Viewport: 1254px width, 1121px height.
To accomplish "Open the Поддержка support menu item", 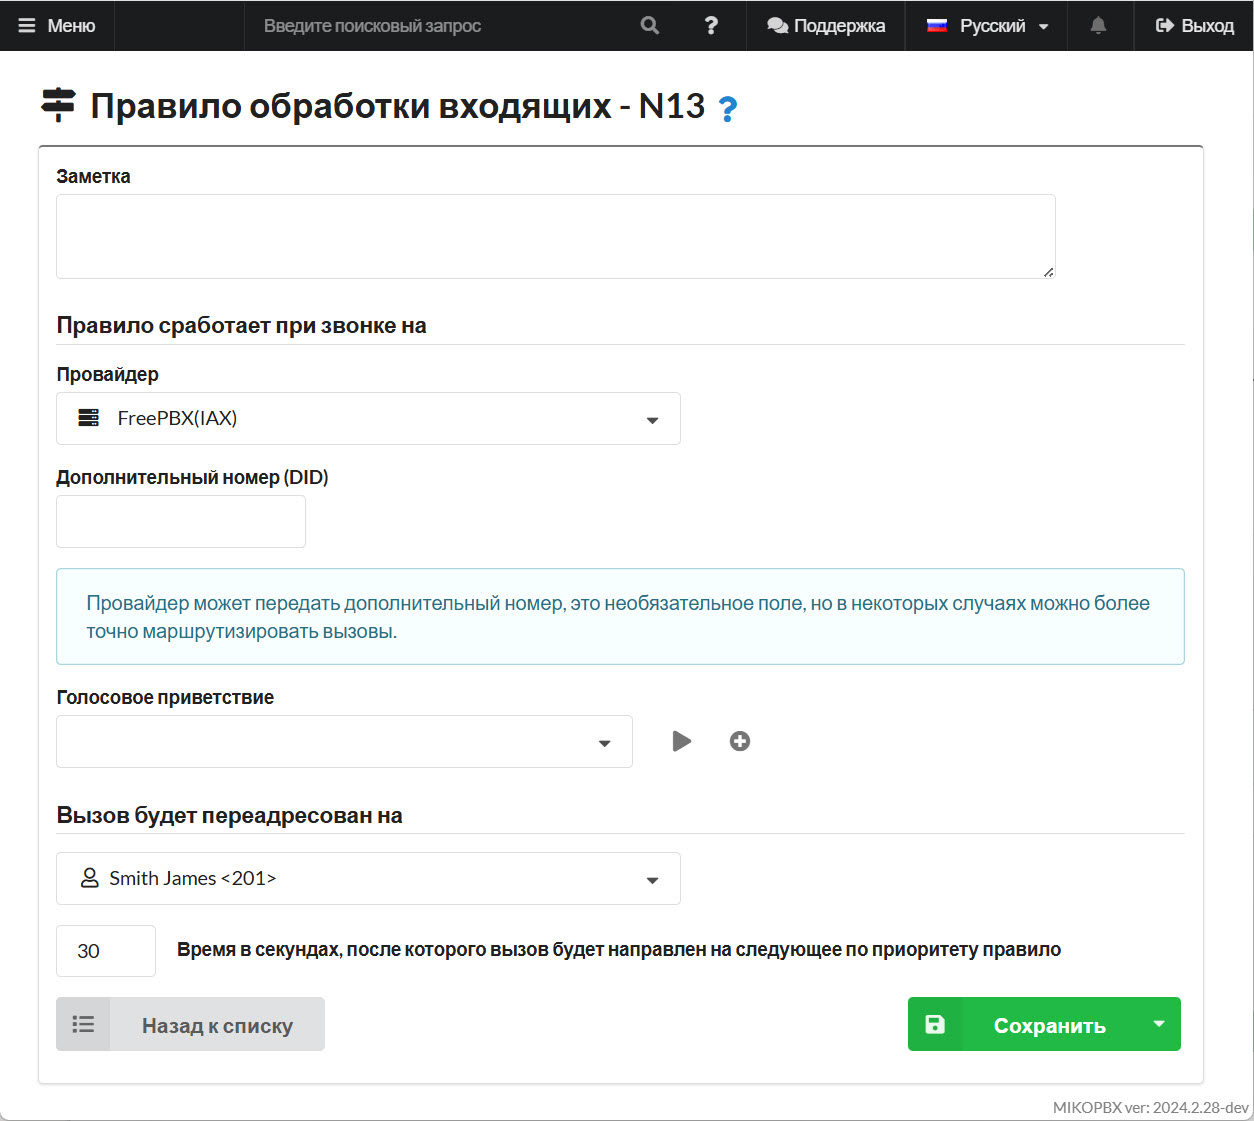I will pos(826,26).
